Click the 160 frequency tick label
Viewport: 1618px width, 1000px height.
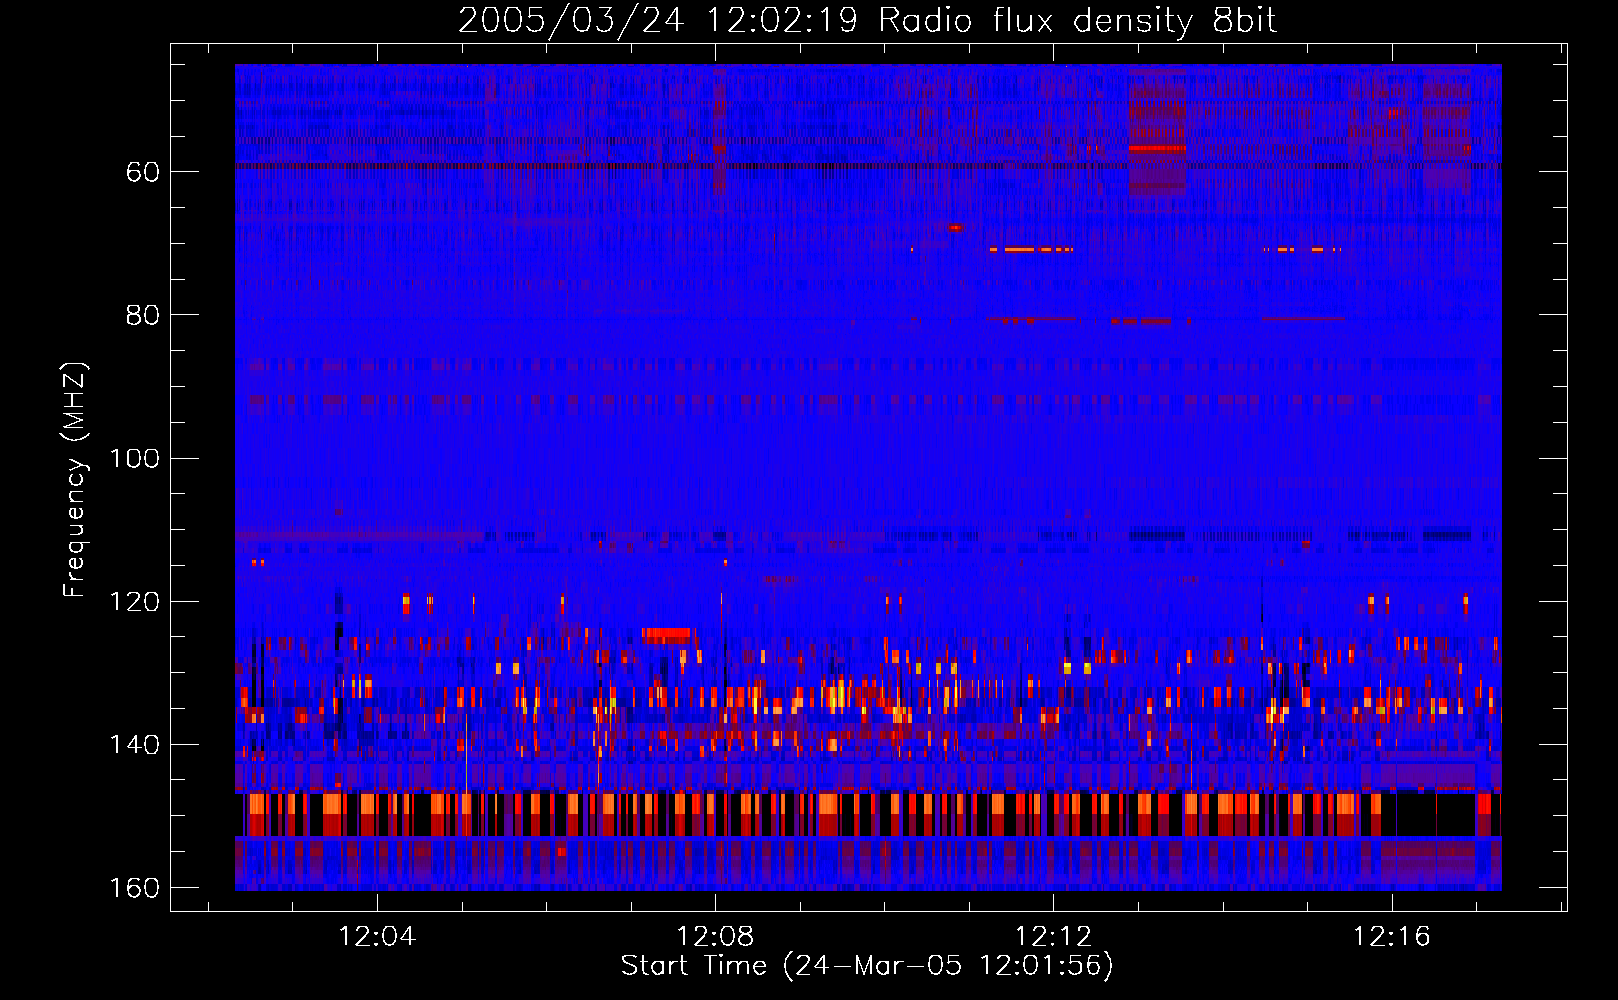pos(133,887)
